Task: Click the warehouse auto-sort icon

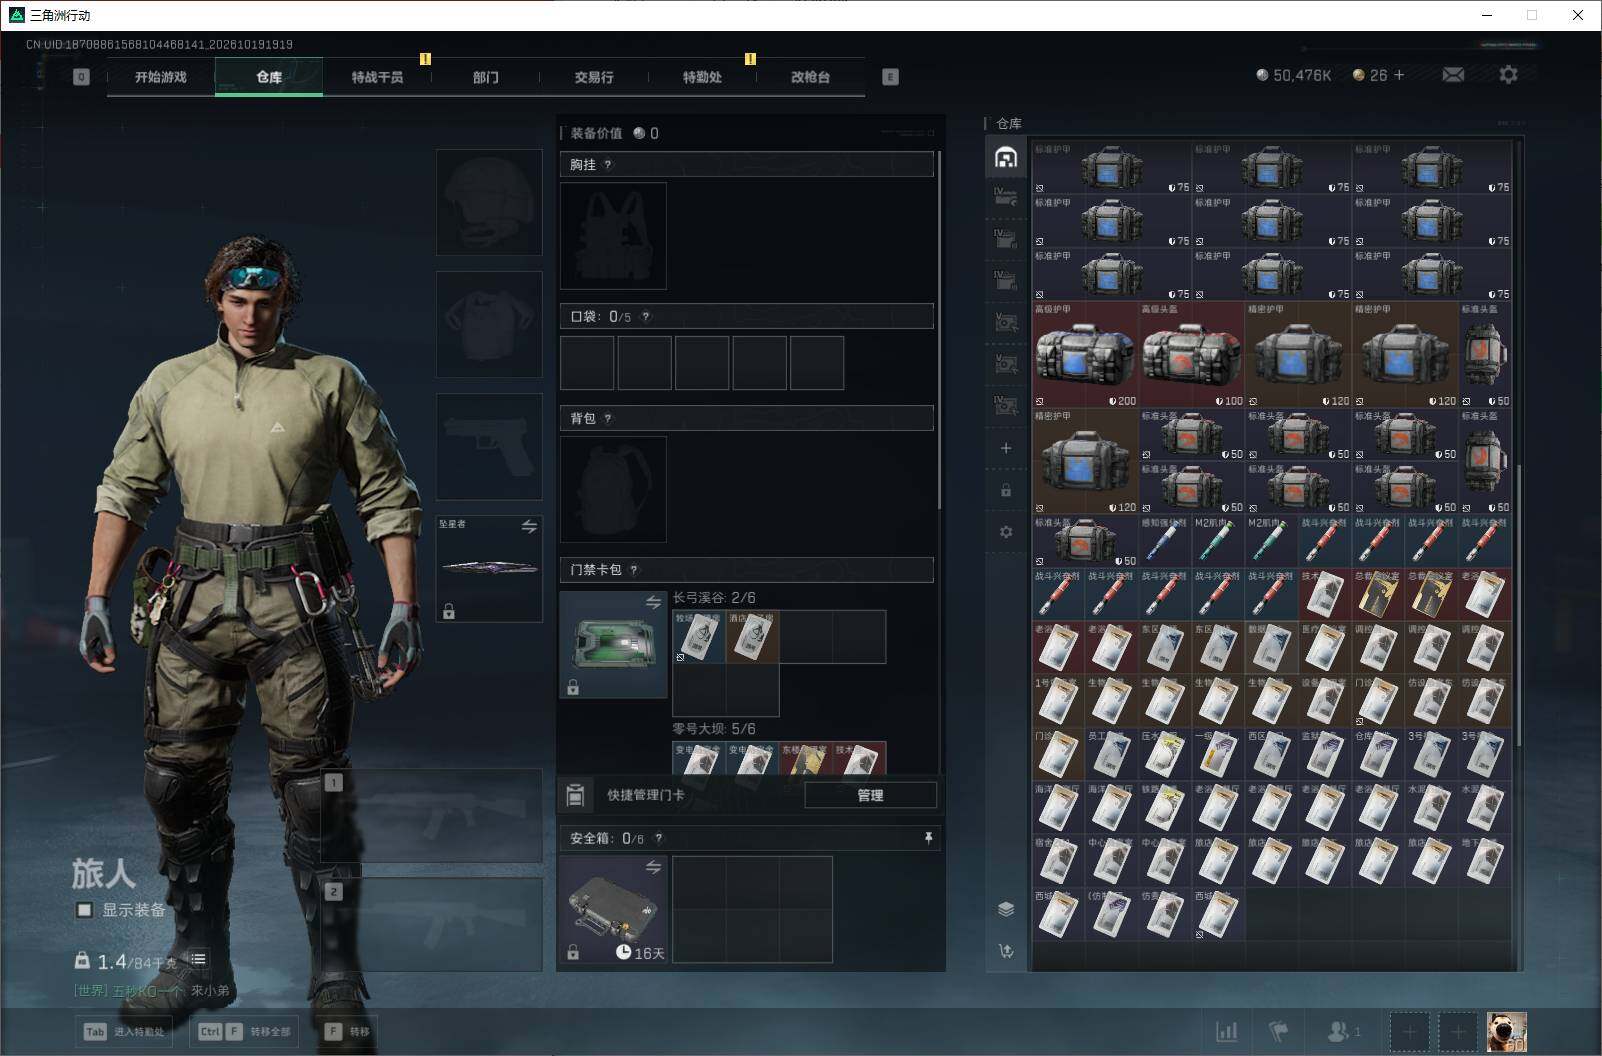Action: pyautogui.click(x=1006, y=951)
